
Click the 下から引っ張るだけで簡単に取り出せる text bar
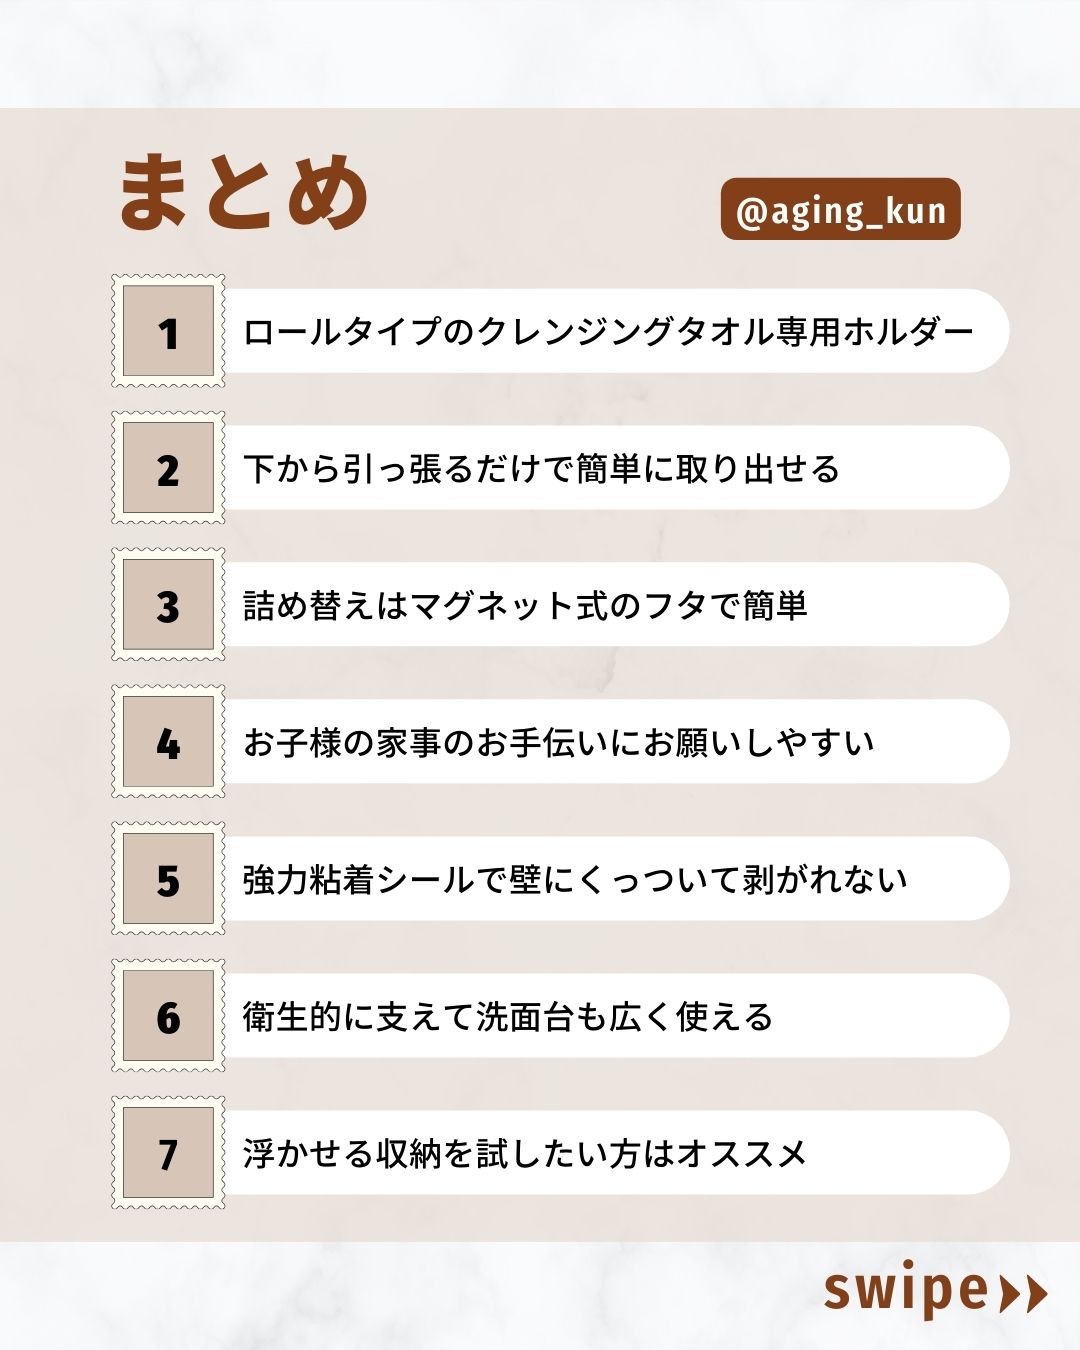tap(610, 468)
